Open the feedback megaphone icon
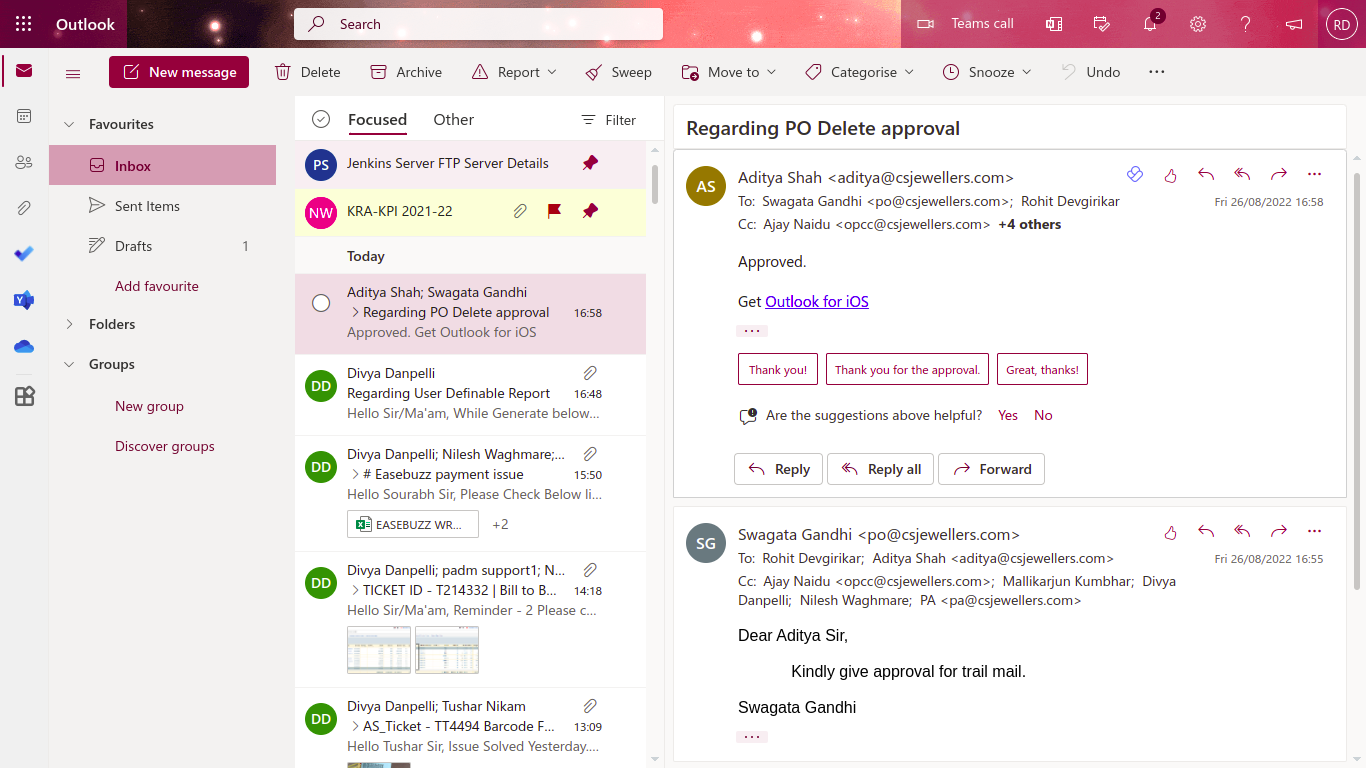The height and width of the screenshot is (768, 1366). click(1294, 24)
